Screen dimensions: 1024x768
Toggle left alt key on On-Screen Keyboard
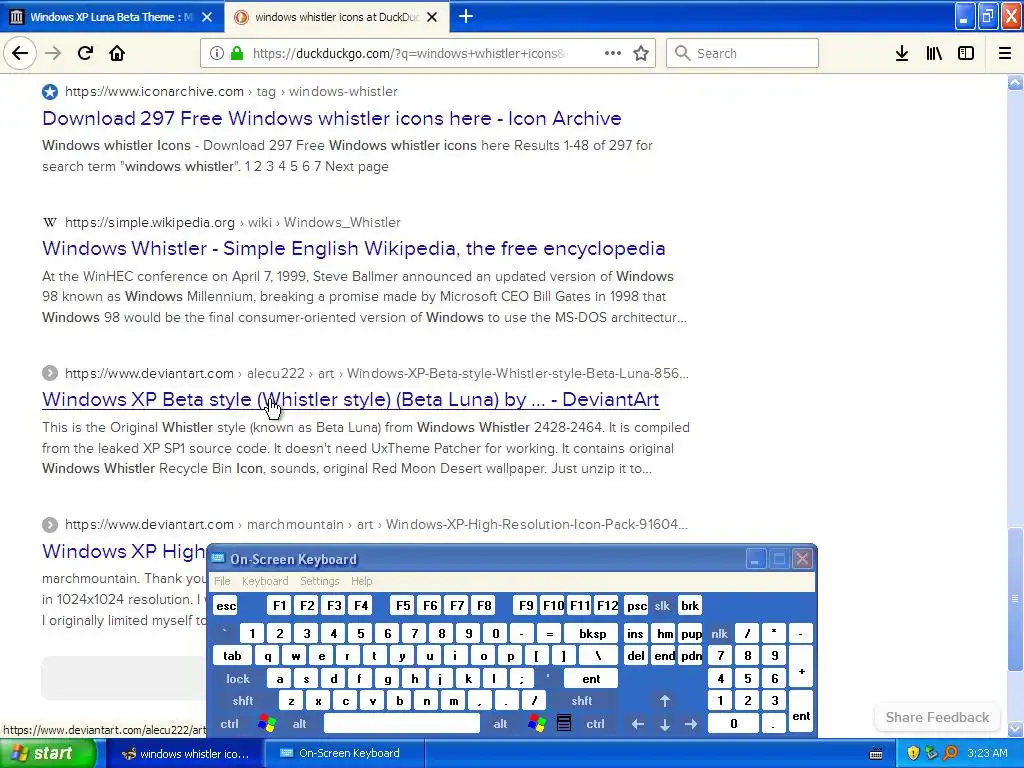299,724
